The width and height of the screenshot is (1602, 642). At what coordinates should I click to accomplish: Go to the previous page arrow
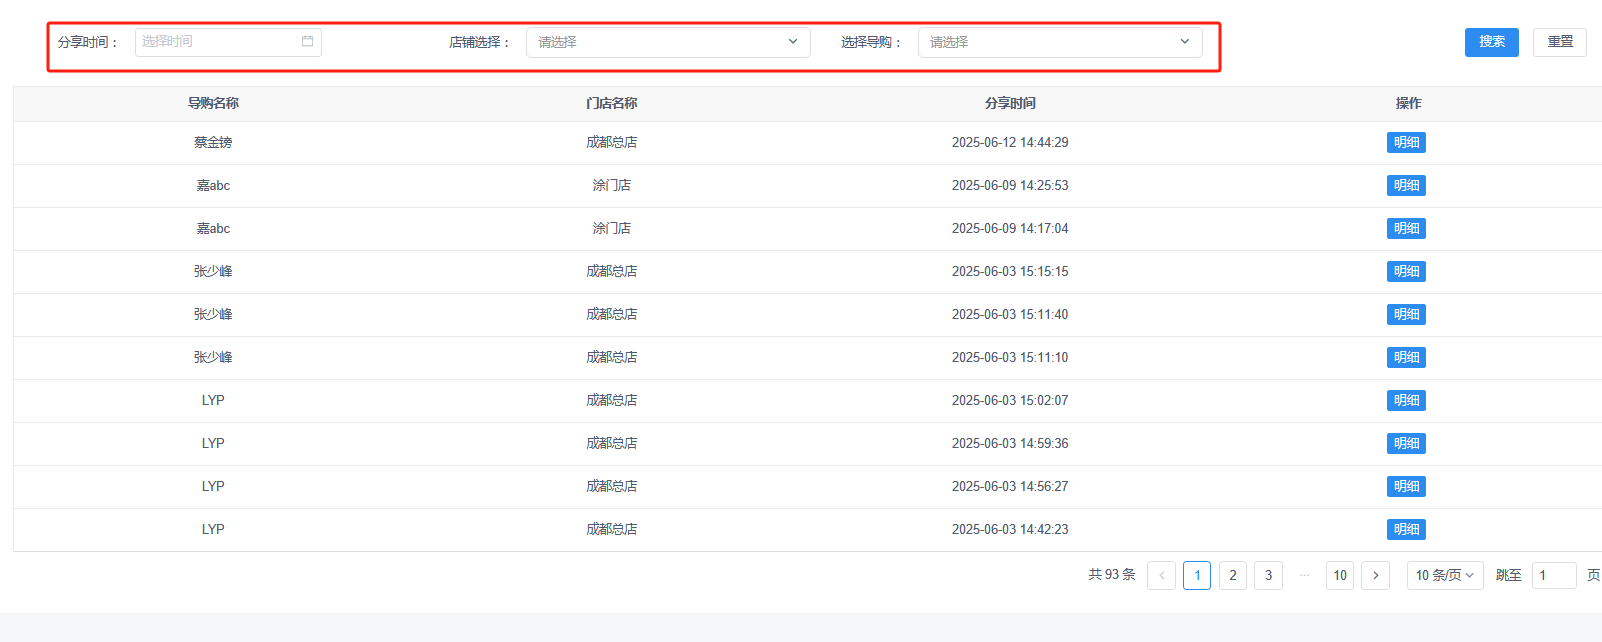click(1161, 576)
